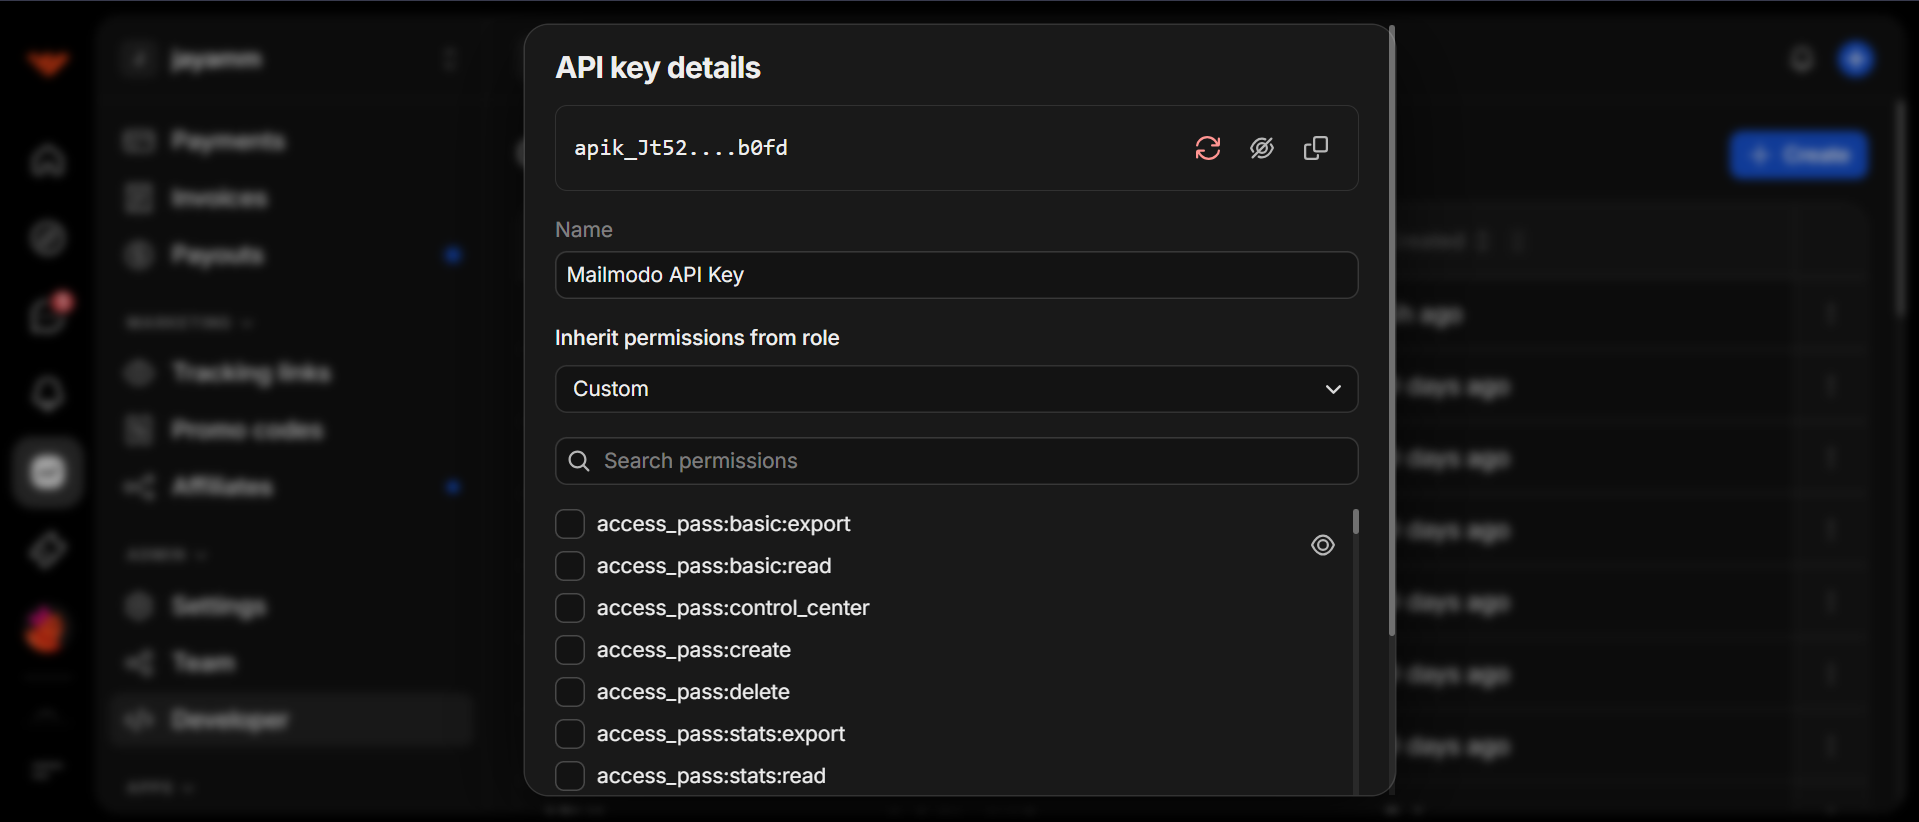Open the Inherit permissions from role dropdown
This screenshot has height=822, width=1919.
(x=955, y=389)
